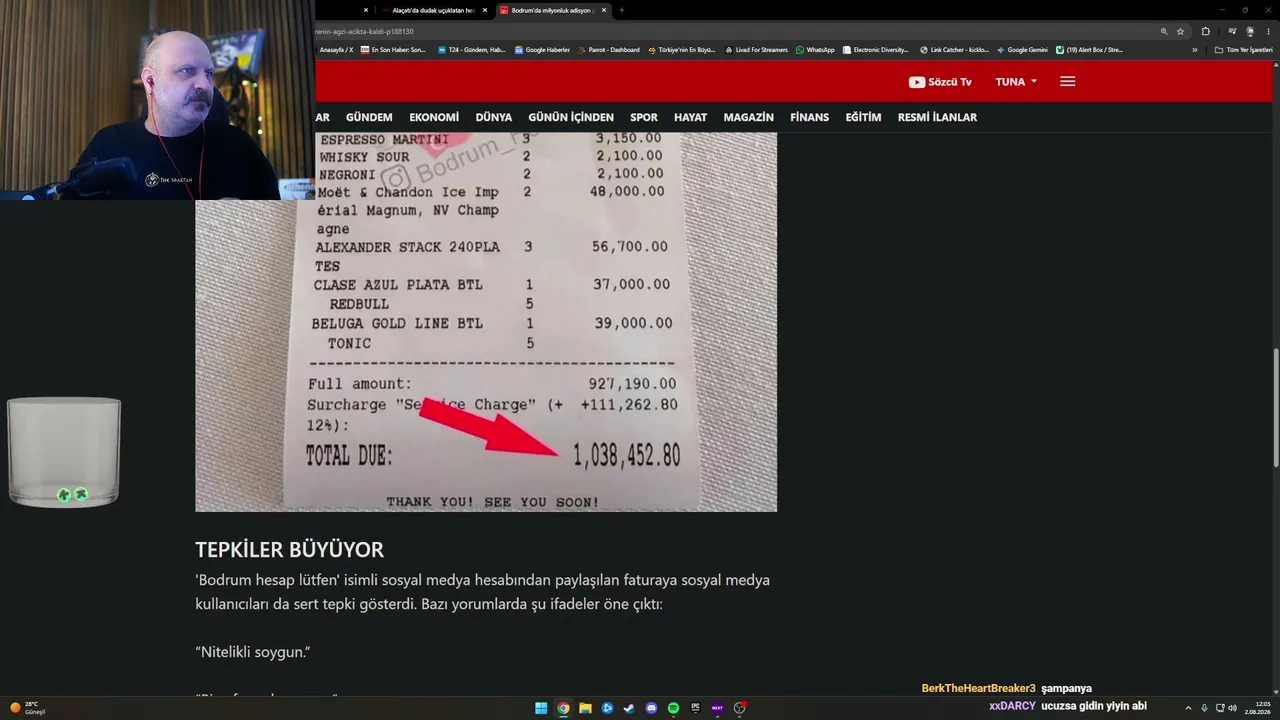Show hidden system tray icons
Screen dimensions: 1280x720
(x=1188, y=708)
